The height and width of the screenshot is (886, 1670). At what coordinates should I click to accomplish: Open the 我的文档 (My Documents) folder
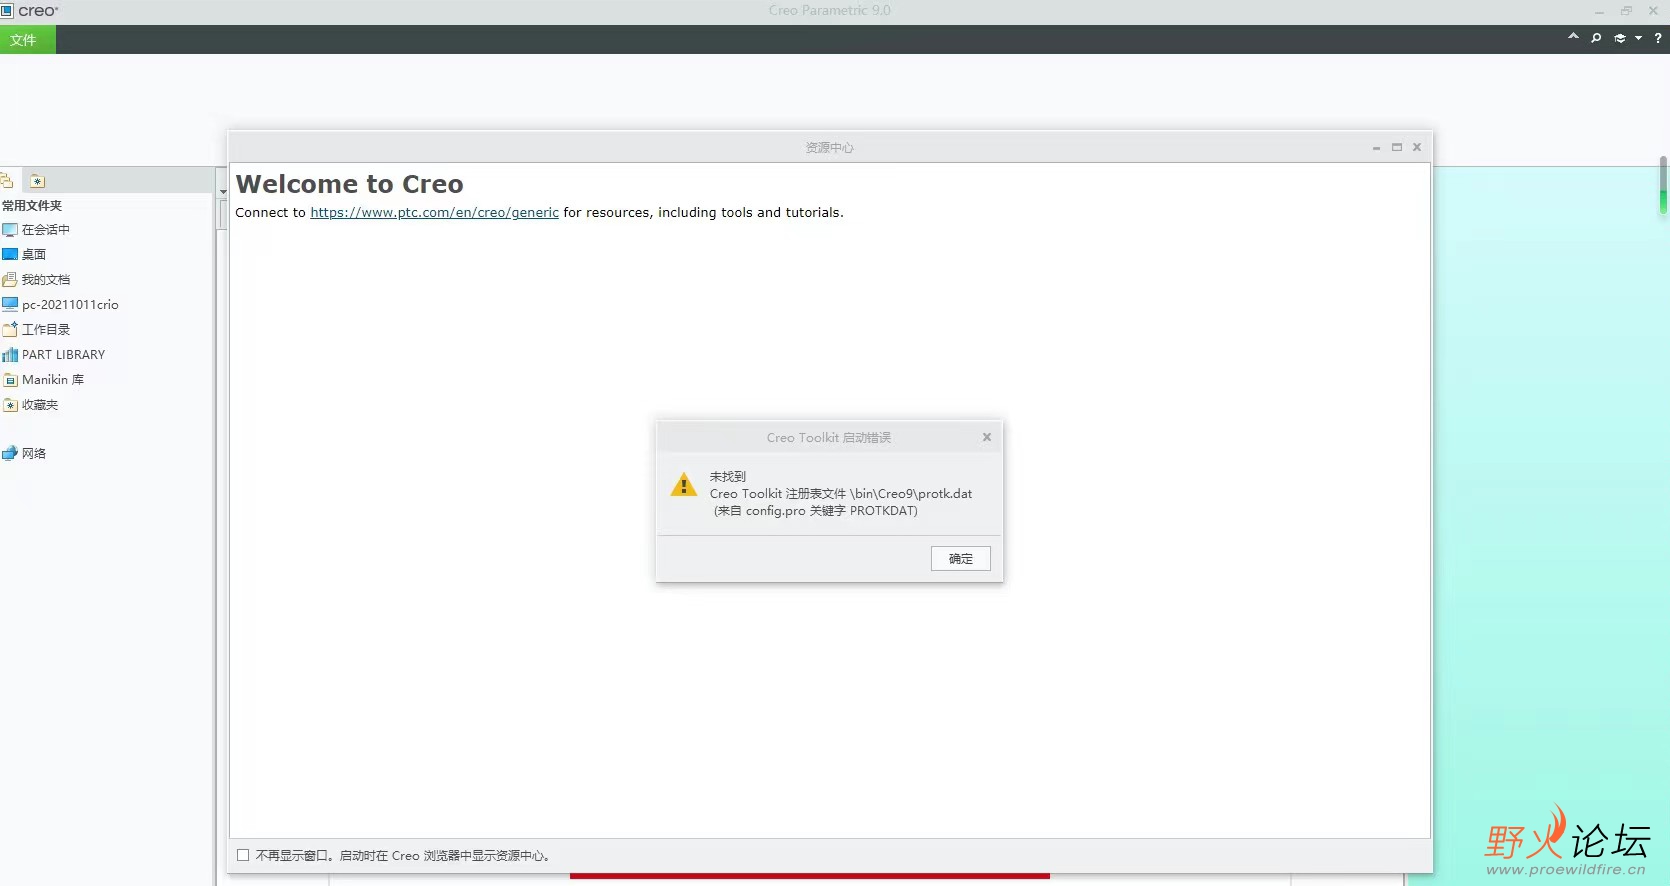pos(36,280)
